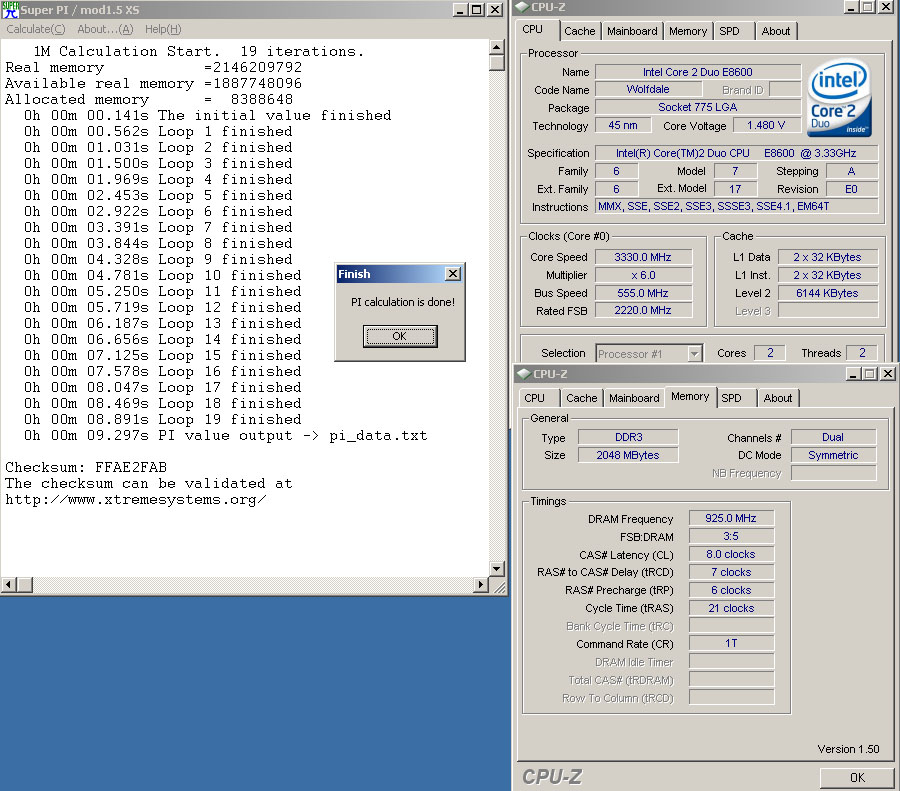Click the lower CPU-Z window title icon

click(x=523, y=374)
